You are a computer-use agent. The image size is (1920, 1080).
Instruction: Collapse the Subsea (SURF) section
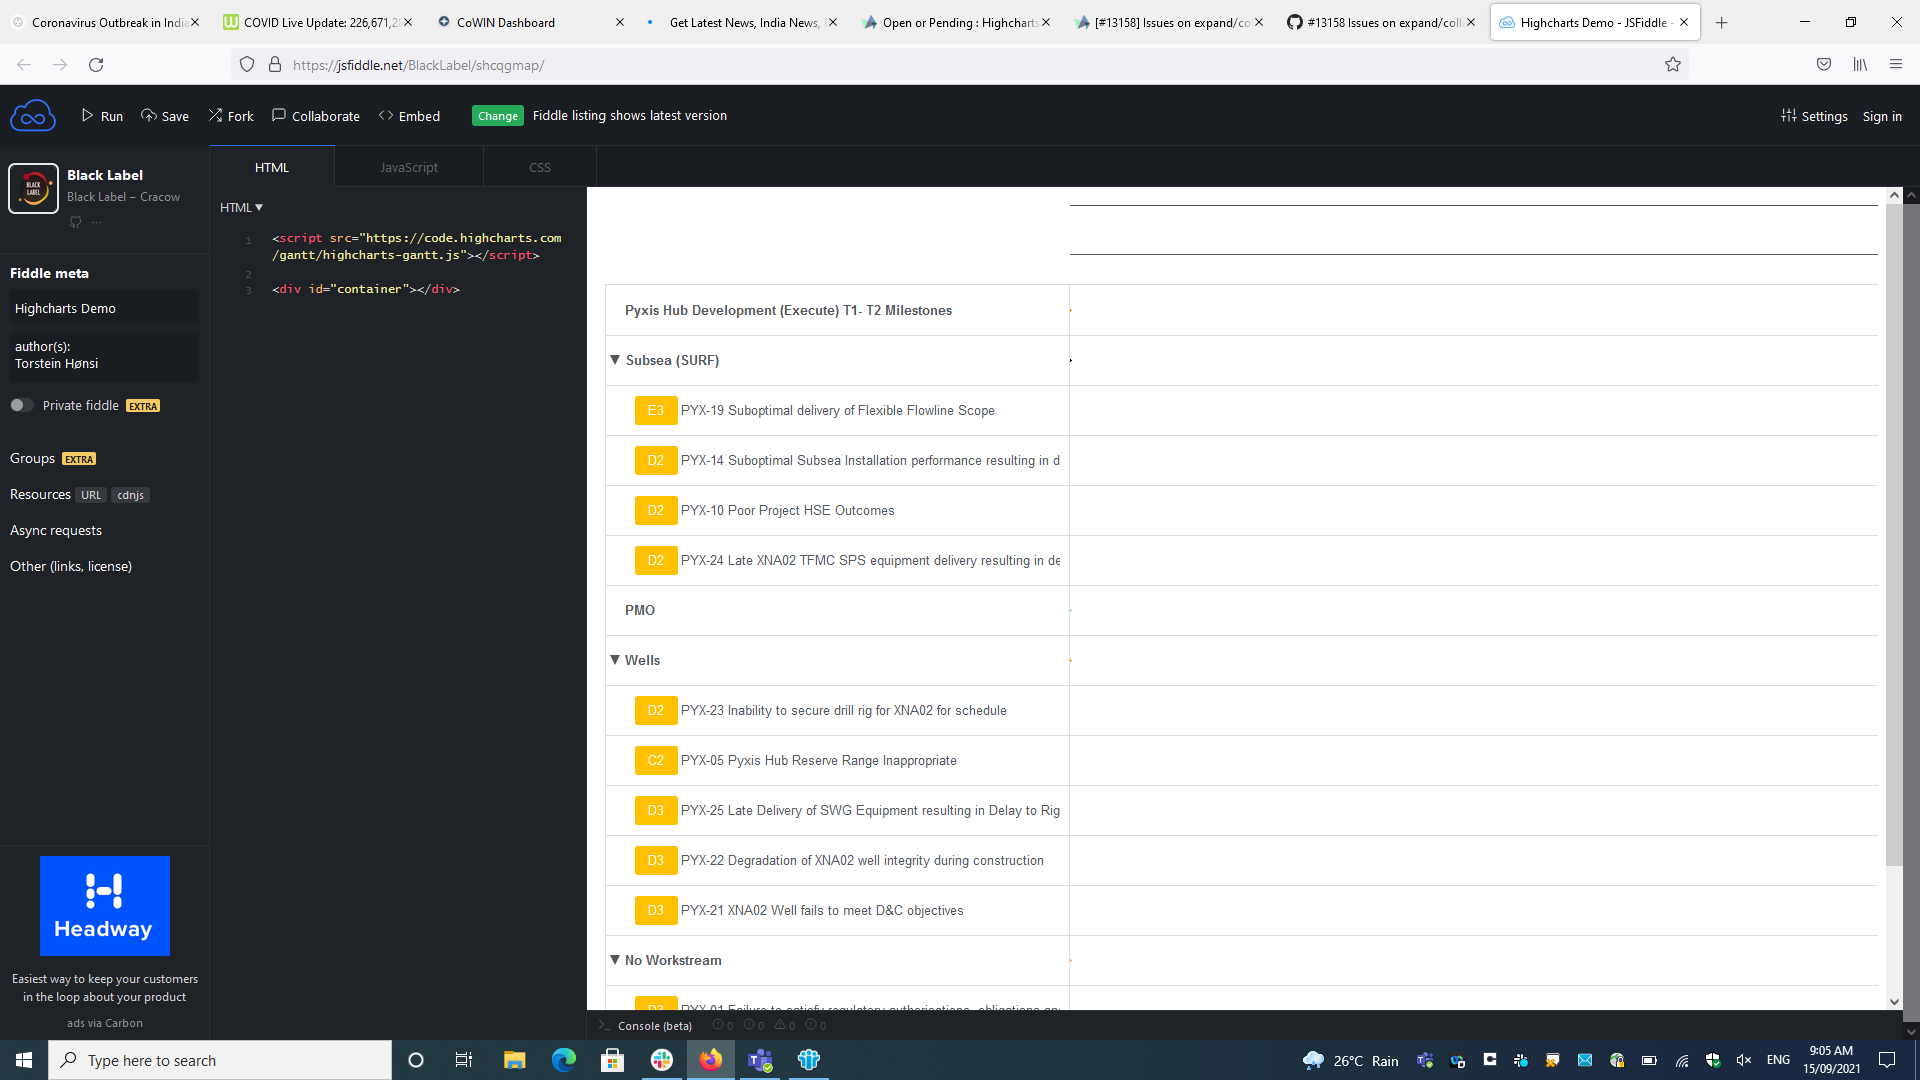(x=615, y=360)
